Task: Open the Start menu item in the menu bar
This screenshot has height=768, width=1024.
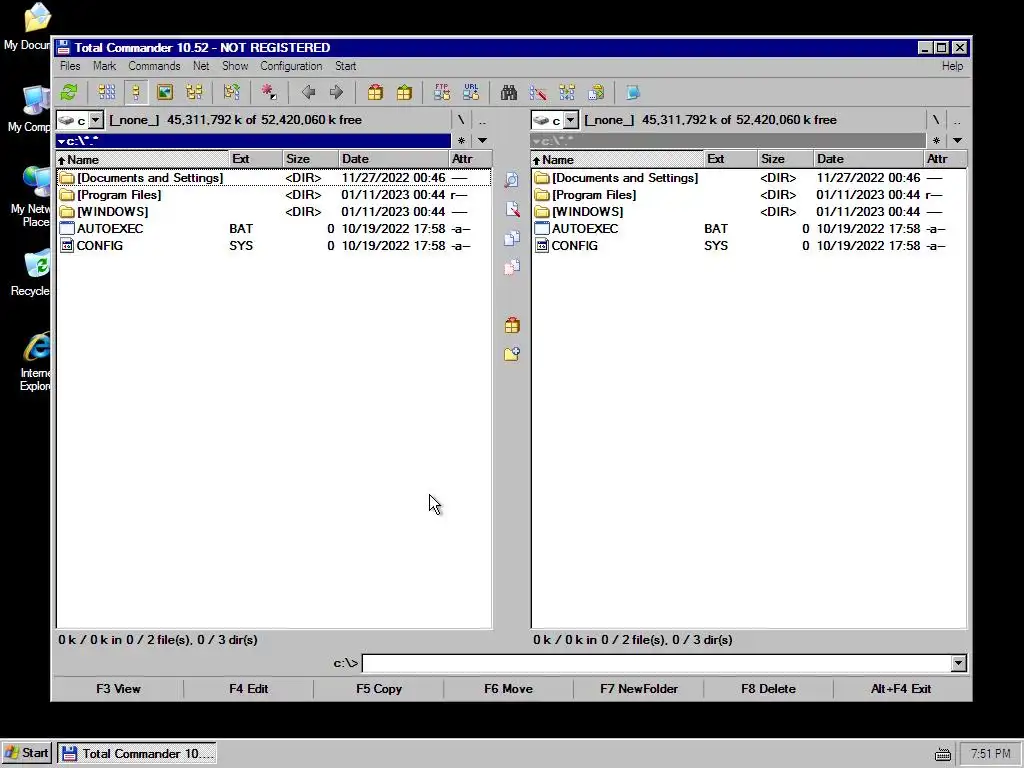Action: [x=345, y=66]
